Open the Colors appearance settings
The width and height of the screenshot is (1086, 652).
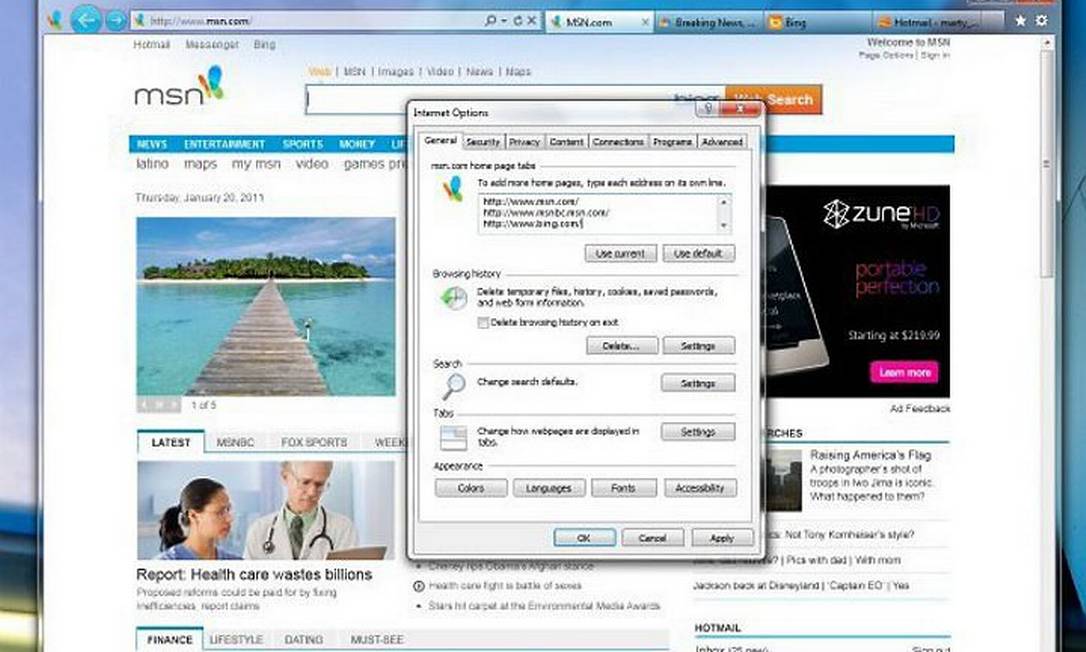coord(471,489)
